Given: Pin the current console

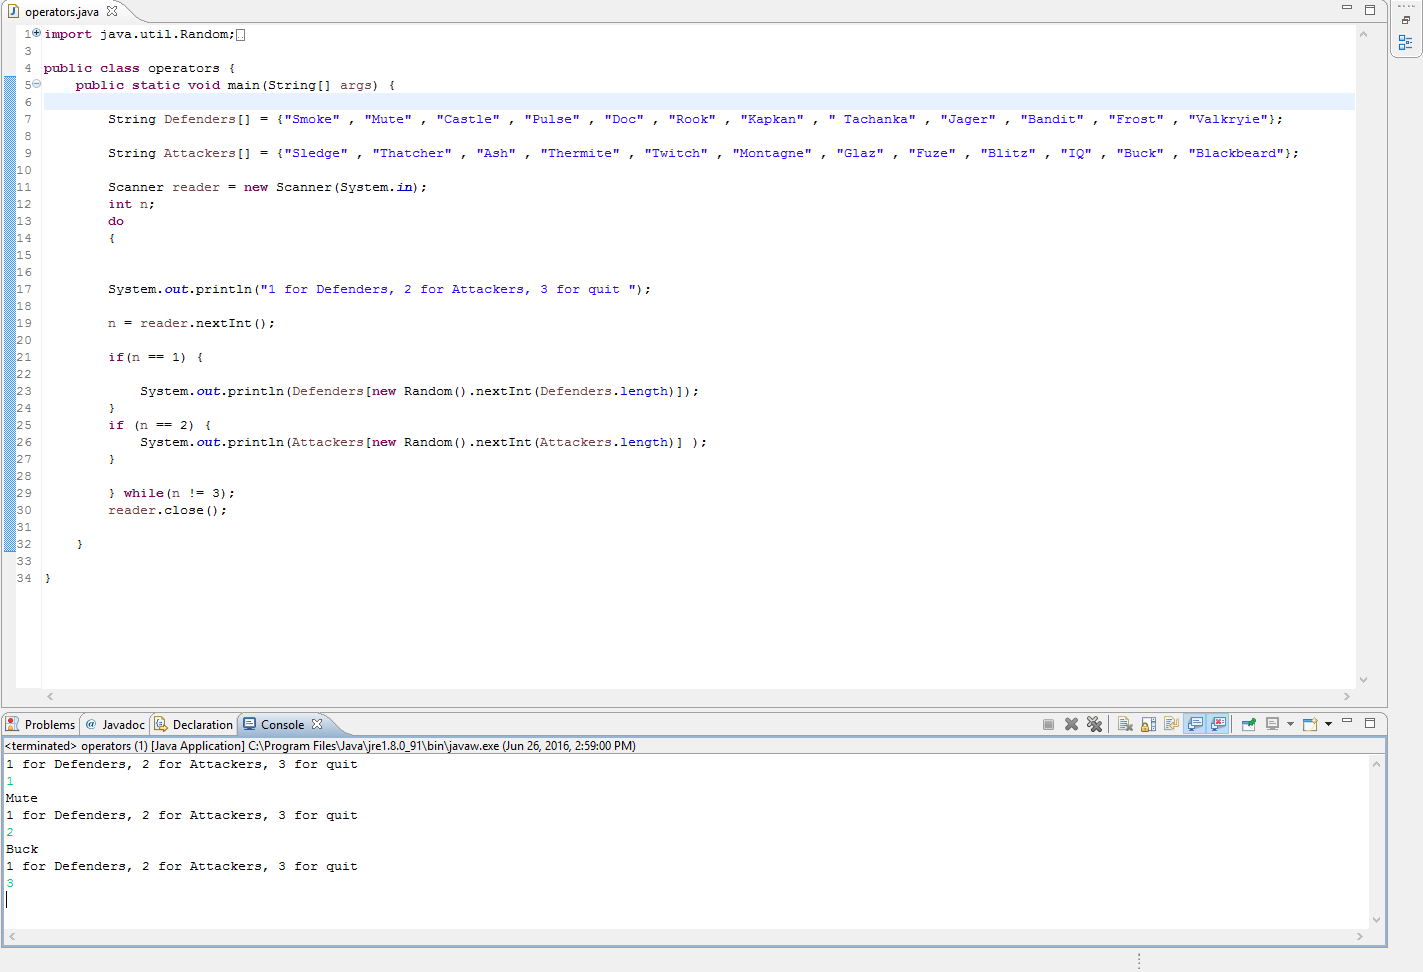Looking at the screenshot, I should pyautogui.click(x=1248, y=725).
